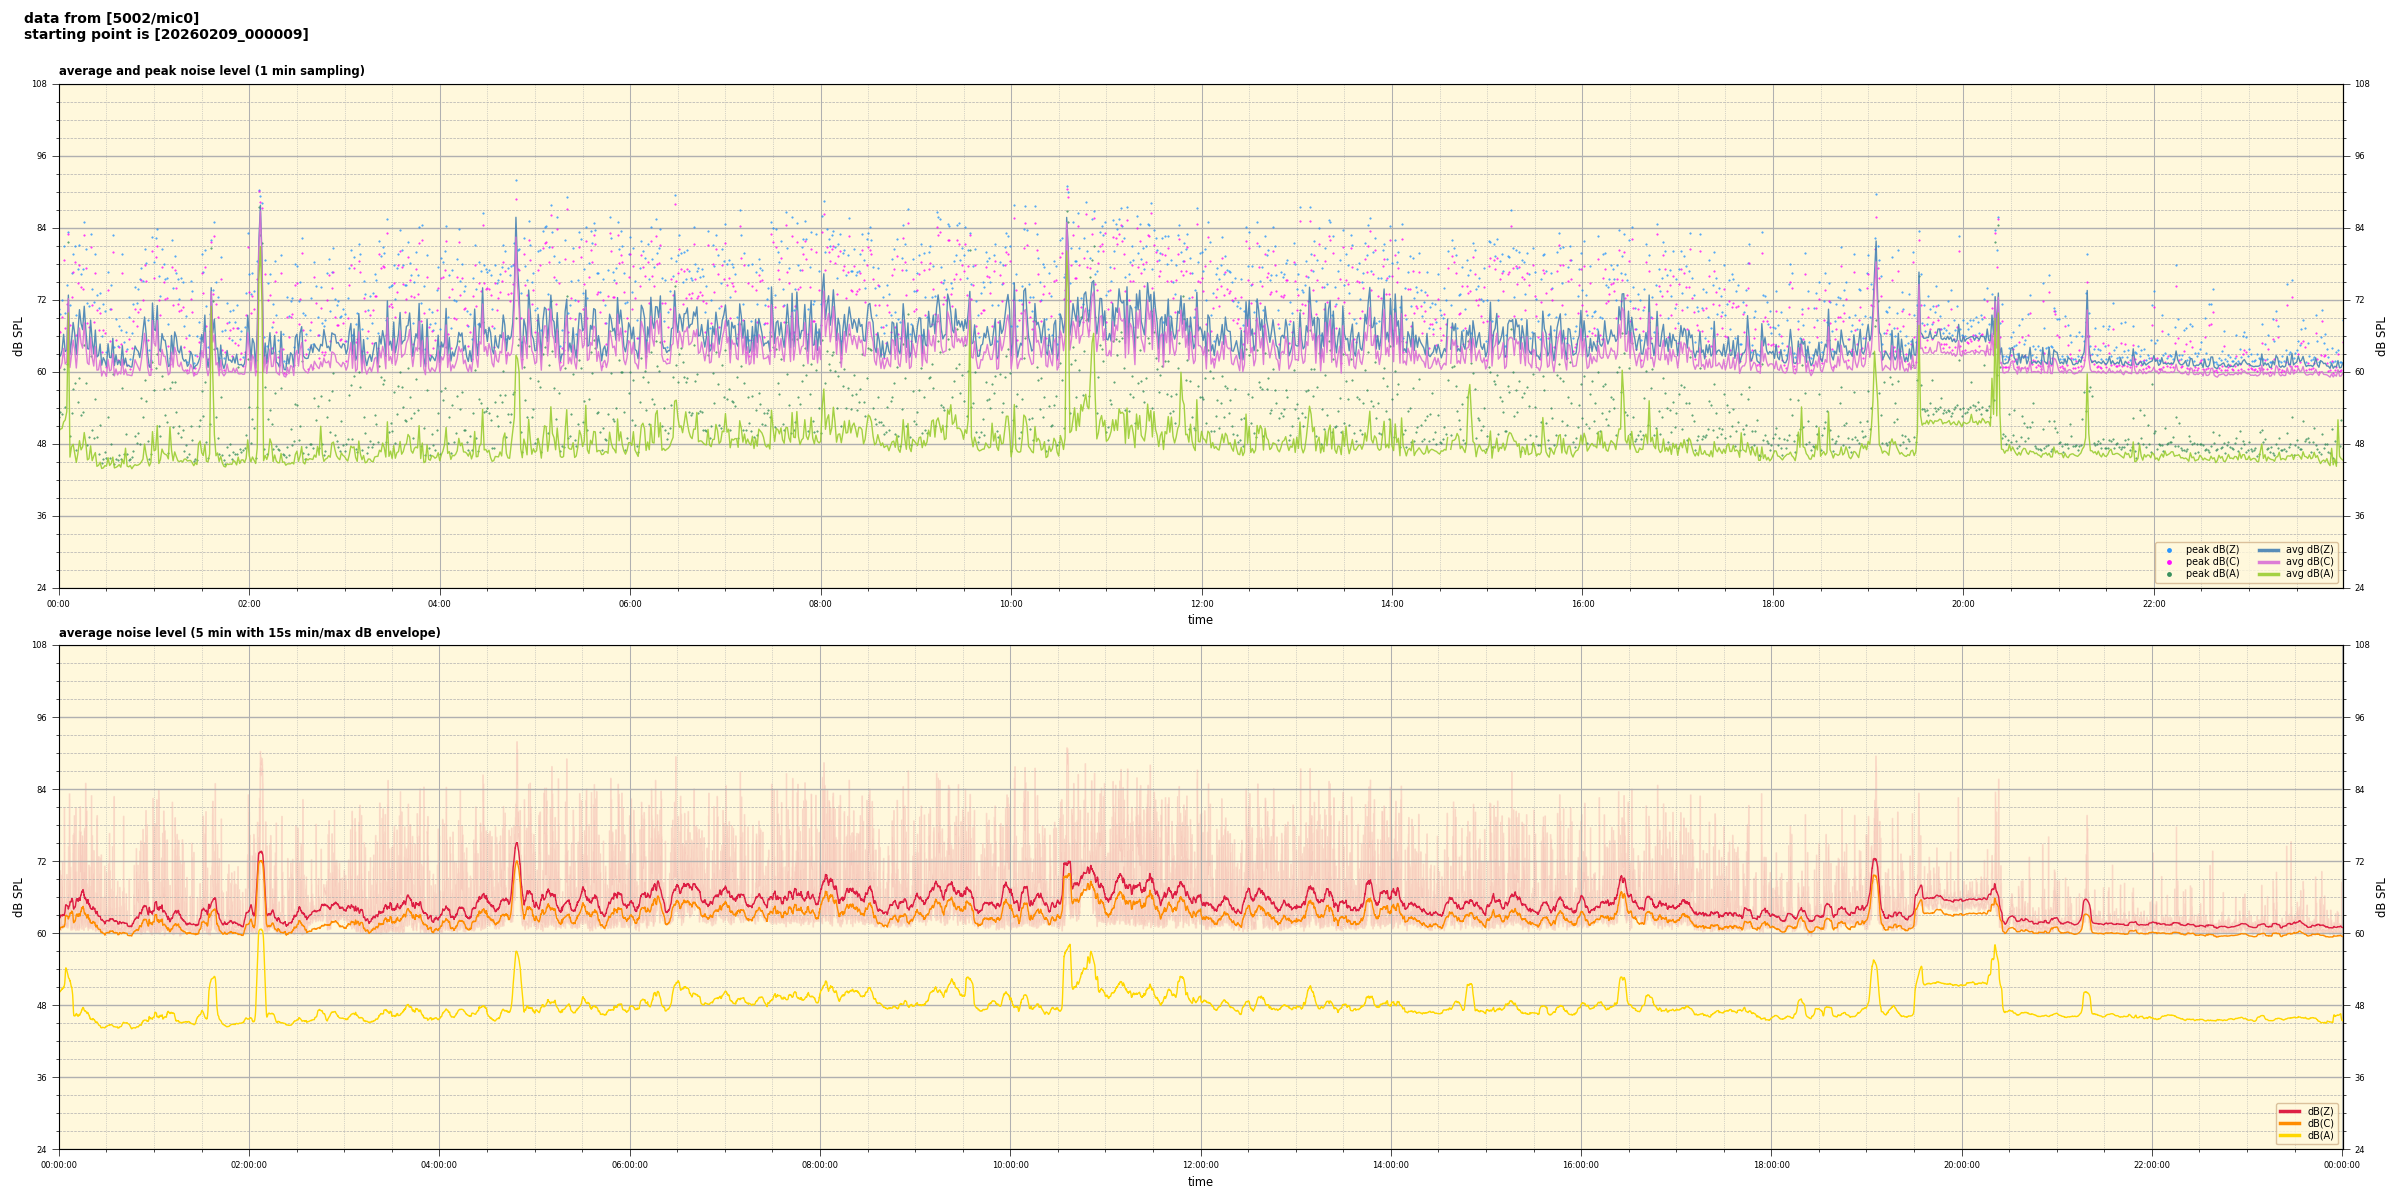Click the avg dB(Z) blue legend line

coord(2268,550)
